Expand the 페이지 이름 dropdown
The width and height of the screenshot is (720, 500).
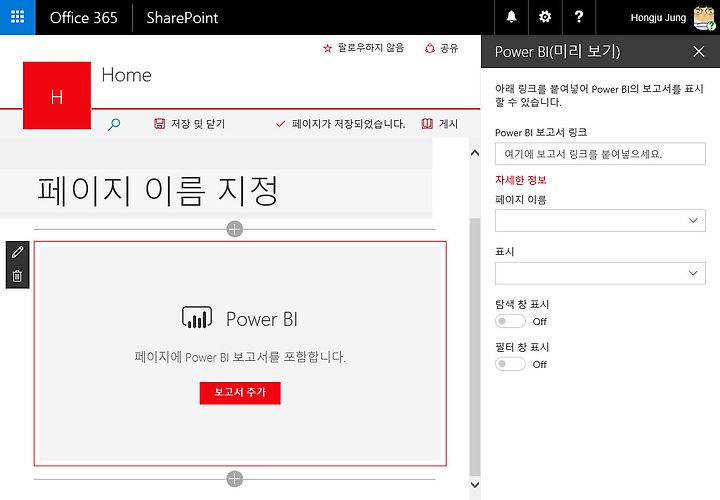tap(600, 220)
